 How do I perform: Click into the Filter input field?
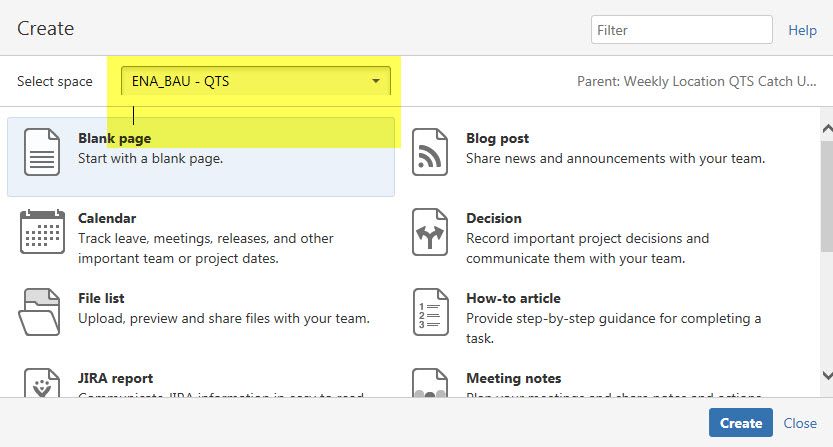tap(682, 30)
